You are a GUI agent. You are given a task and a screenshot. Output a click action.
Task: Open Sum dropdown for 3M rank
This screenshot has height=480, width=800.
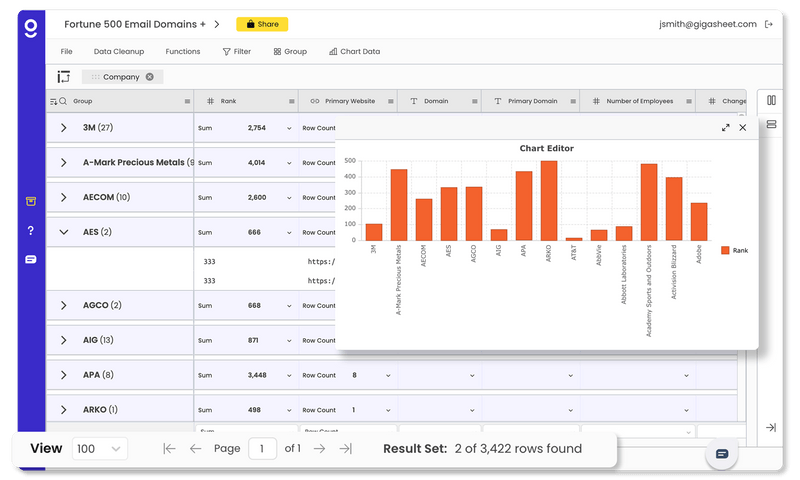click(289, 128)
